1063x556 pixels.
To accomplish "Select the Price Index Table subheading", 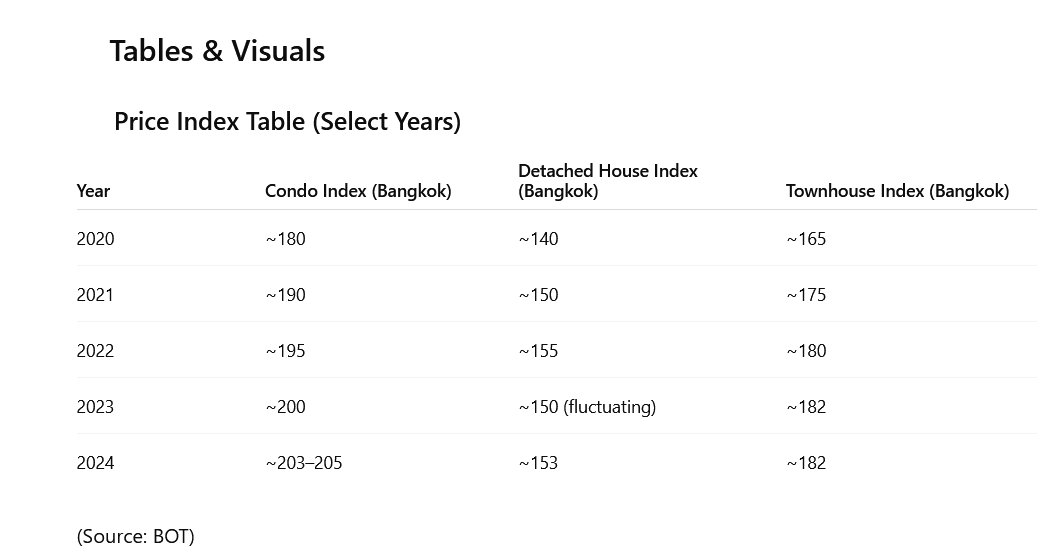I will pos(287,121).
